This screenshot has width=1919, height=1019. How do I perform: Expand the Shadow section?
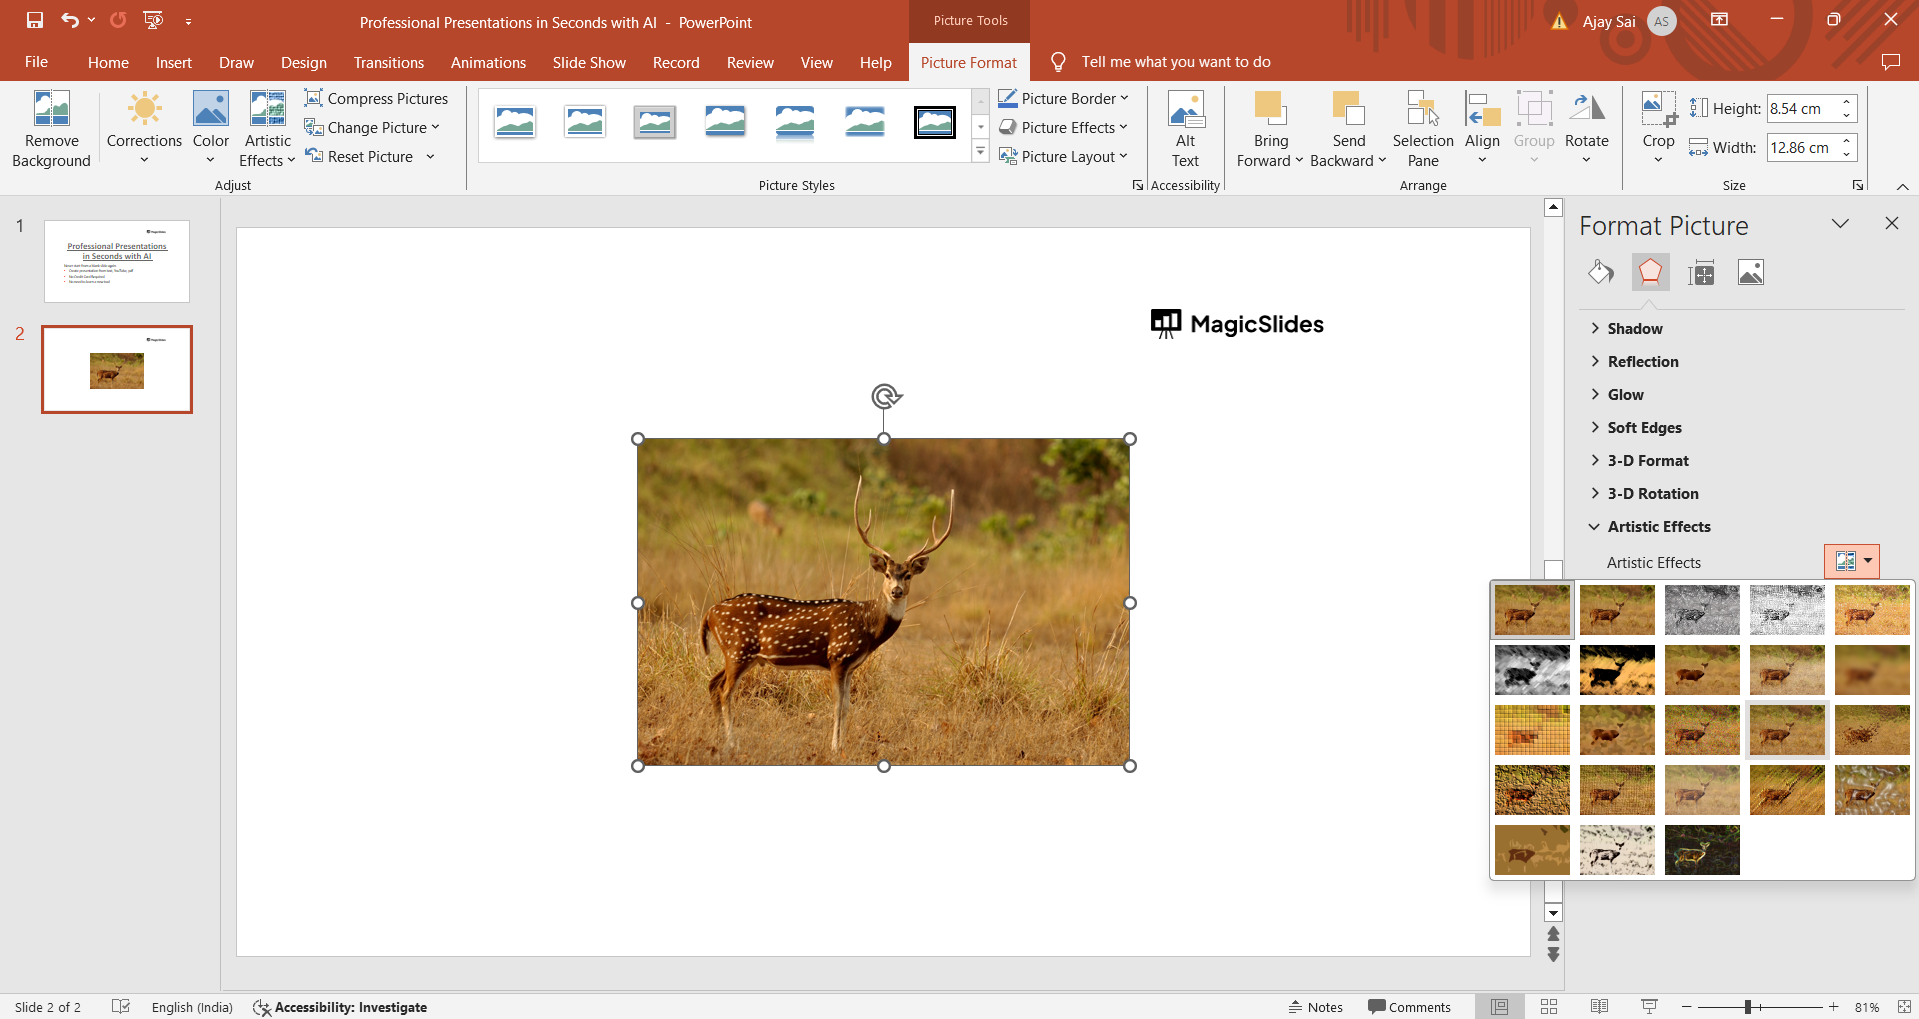(x=1634, y=328)
